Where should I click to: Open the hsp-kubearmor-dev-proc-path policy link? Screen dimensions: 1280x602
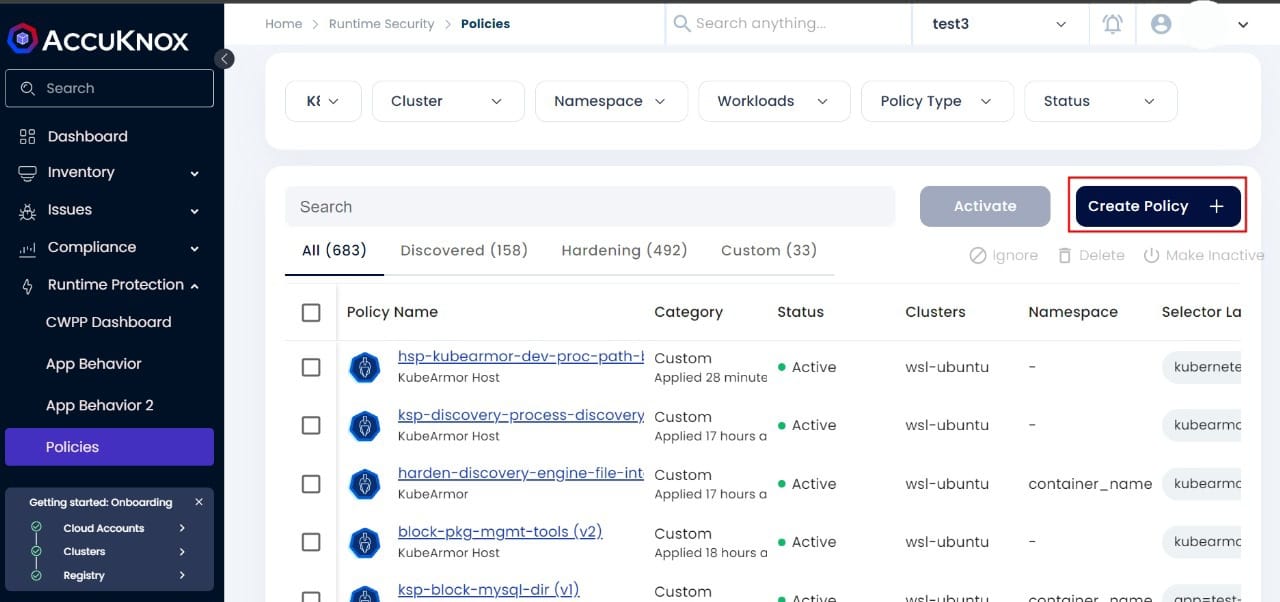click(520, 356)
